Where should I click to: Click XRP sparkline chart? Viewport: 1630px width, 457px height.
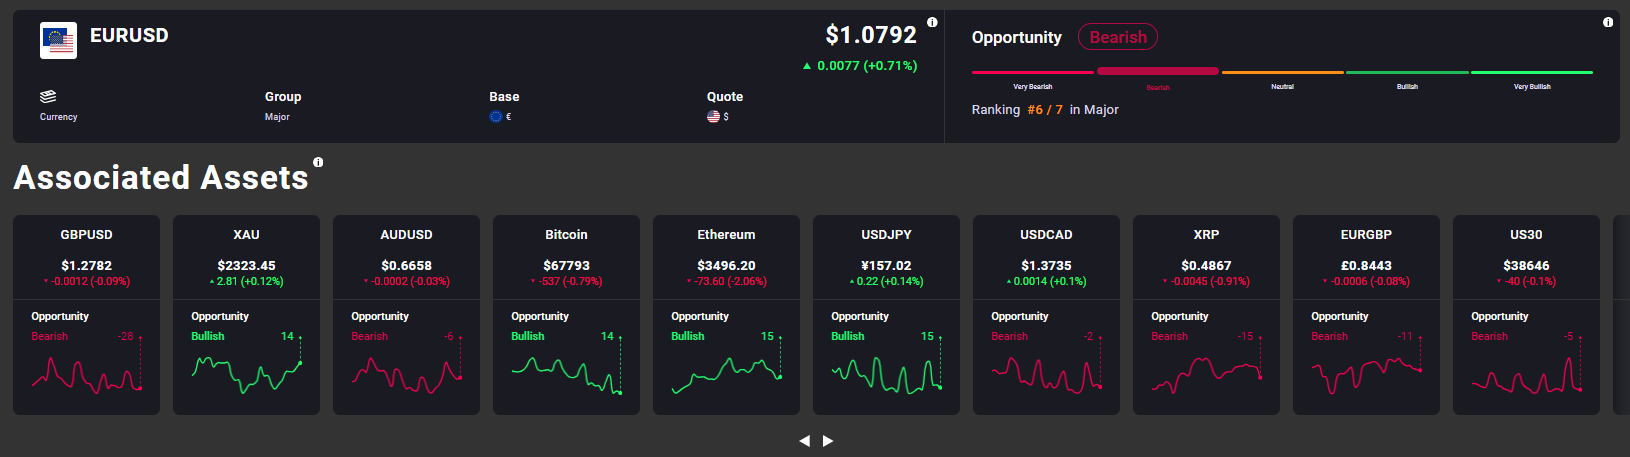pyautogui.click(x=1207, y=375)
